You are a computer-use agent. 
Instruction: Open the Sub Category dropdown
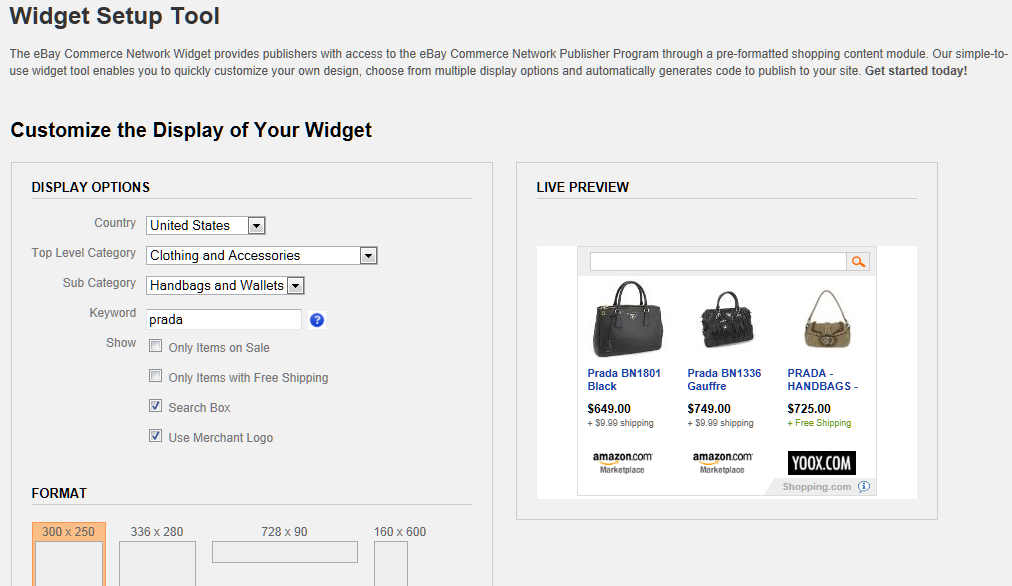click(x=295, y=286)
